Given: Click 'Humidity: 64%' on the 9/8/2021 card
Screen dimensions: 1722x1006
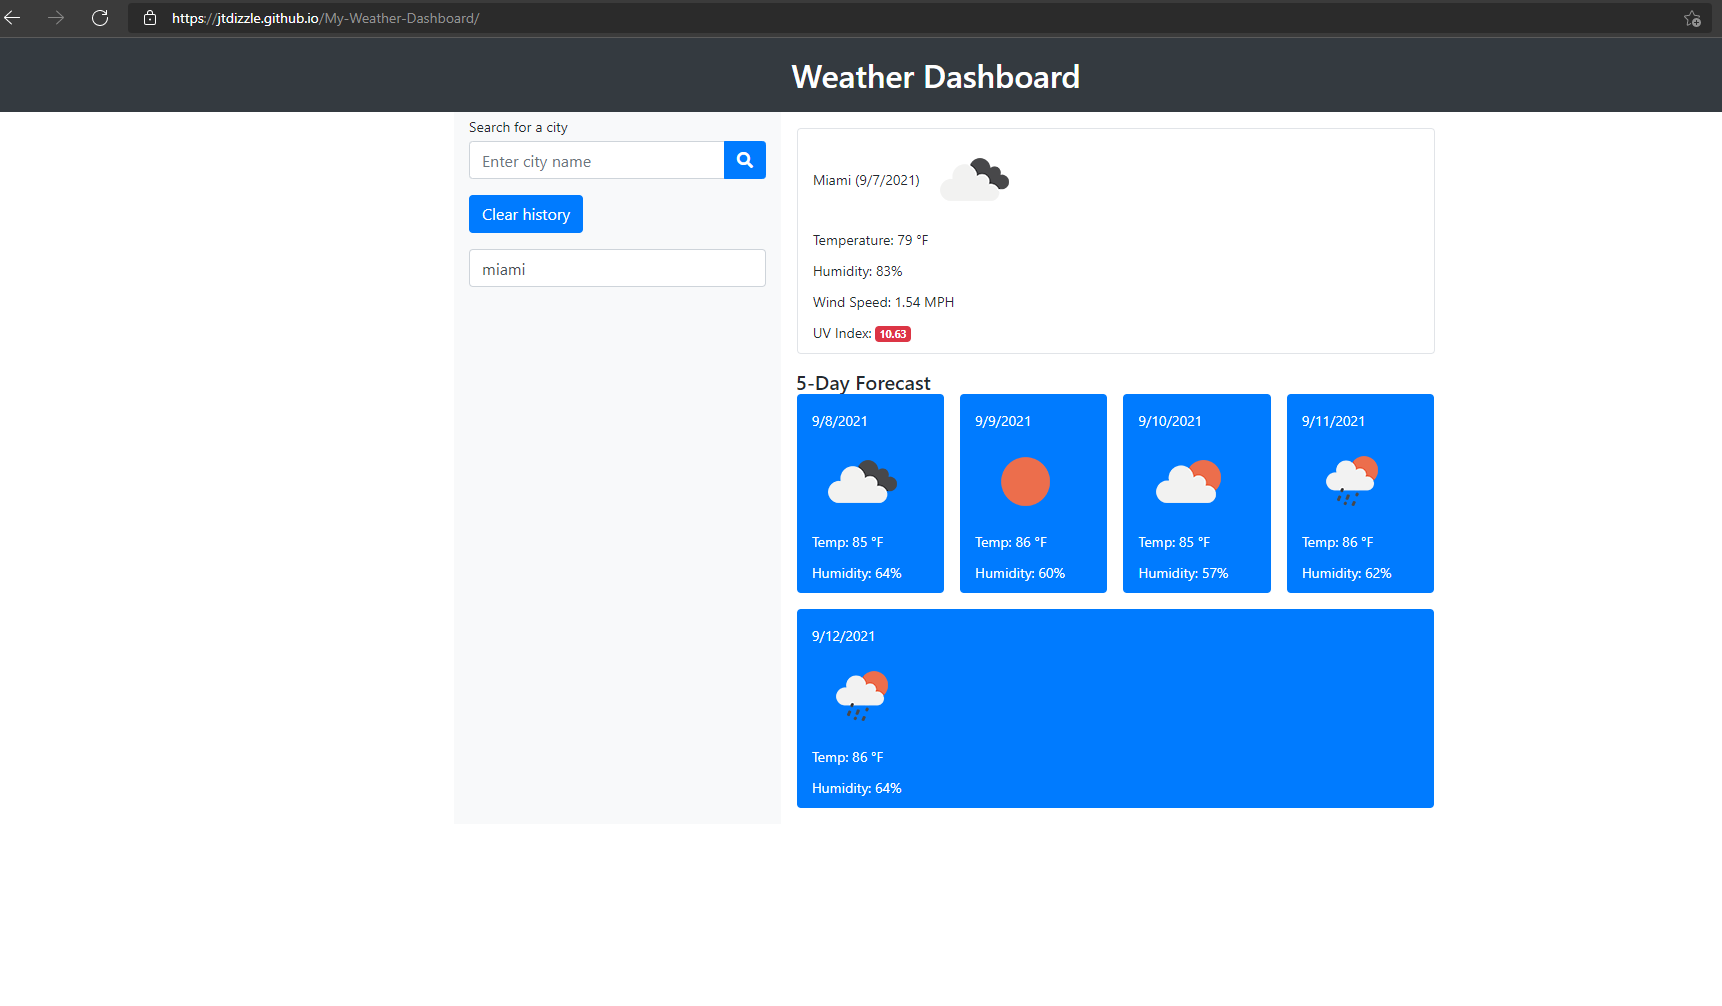Looking at the screenshot, I should pyautogui.click(x=856, y=573).
